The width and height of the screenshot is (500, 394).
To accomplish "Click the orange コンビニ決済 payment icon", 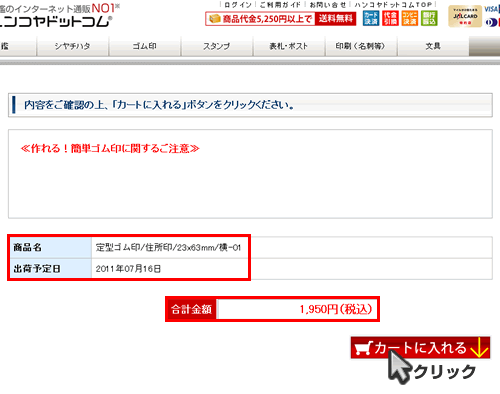I will (x=409, y=18).
